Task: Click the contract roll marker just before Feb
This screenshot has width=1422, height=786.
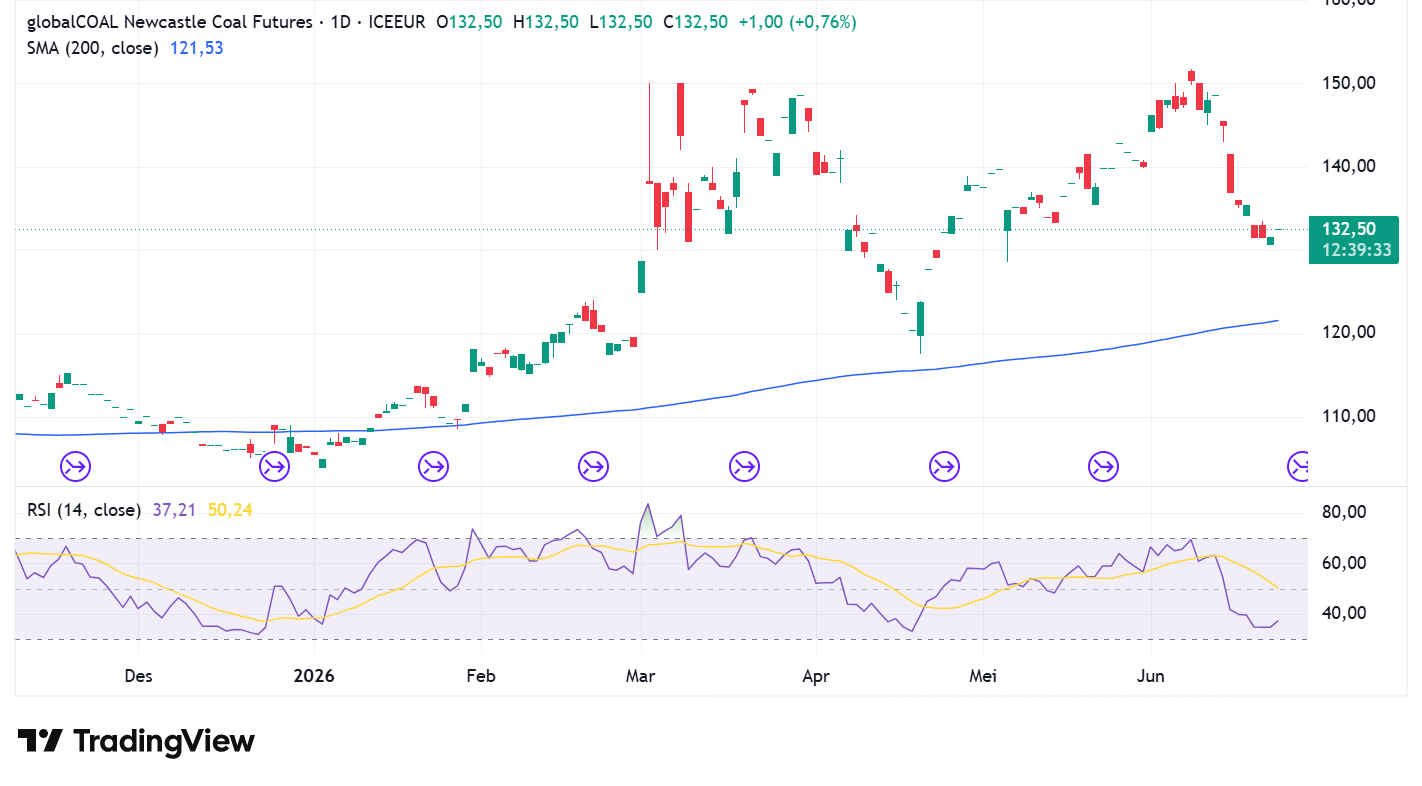Action: click(433, 466)
